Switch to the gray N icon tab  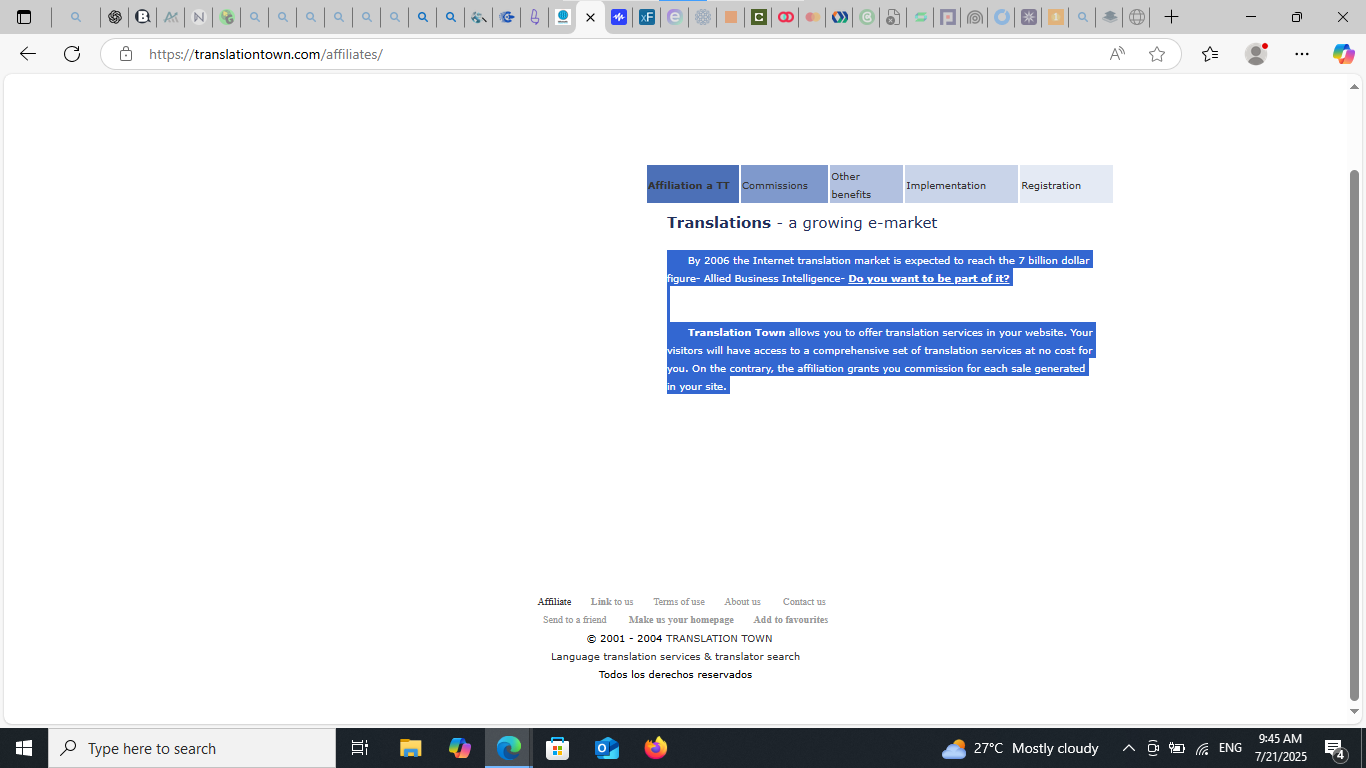pos(199,17)
